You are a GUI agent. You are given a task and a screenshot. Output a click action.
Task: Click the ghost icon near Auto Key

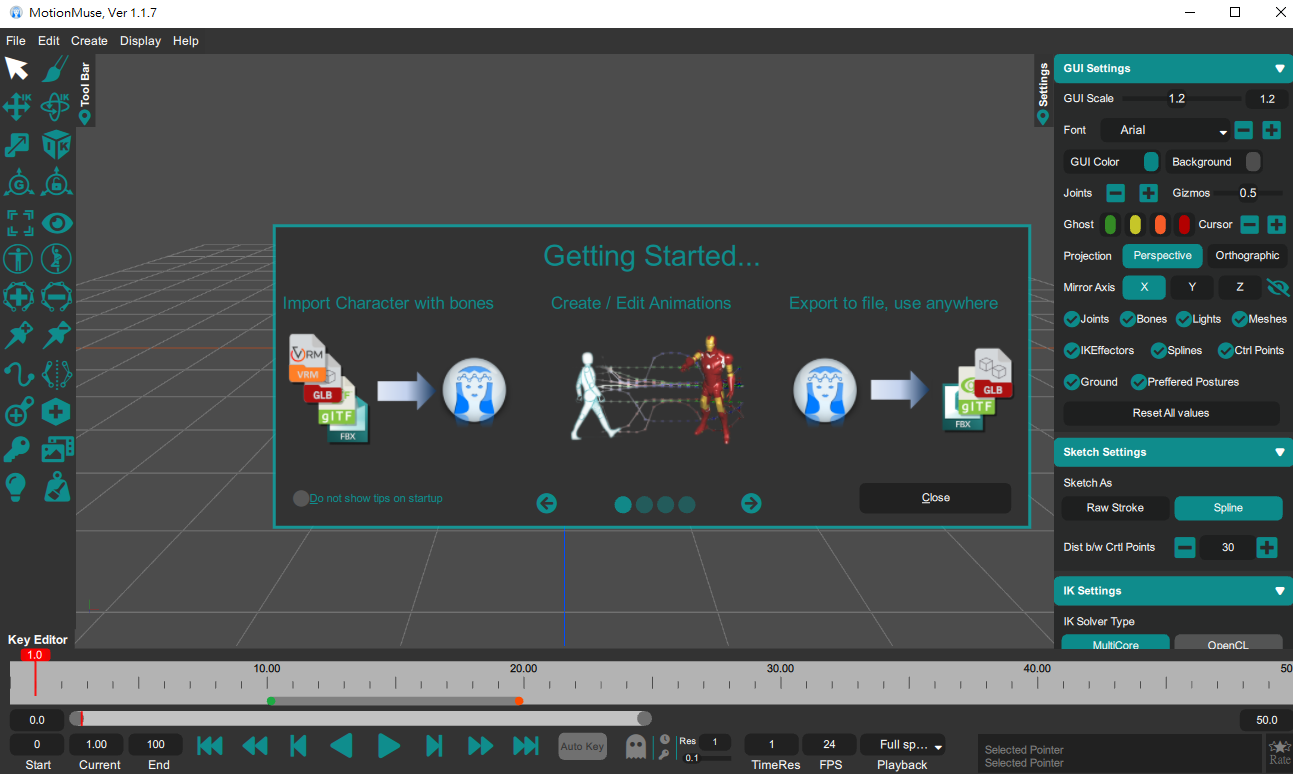pyautogui.click(x=635, y=746)
